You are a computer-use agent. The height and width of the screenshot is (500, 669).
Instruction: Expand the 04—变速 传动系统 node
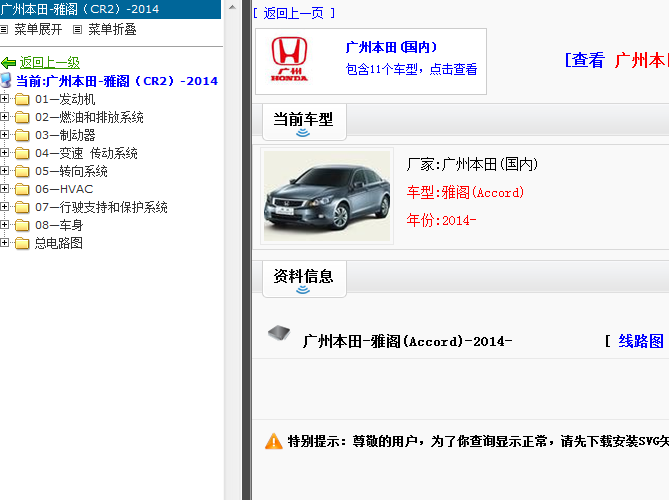click(x=4, y=153)
